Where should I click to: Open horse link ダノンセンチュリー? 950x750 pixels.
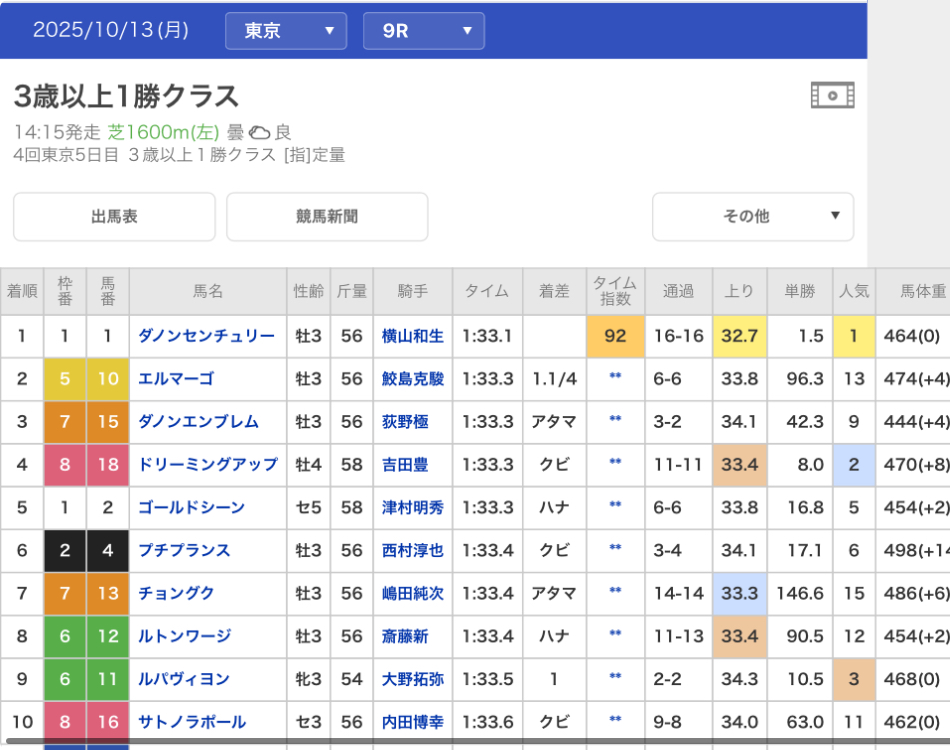206,336
